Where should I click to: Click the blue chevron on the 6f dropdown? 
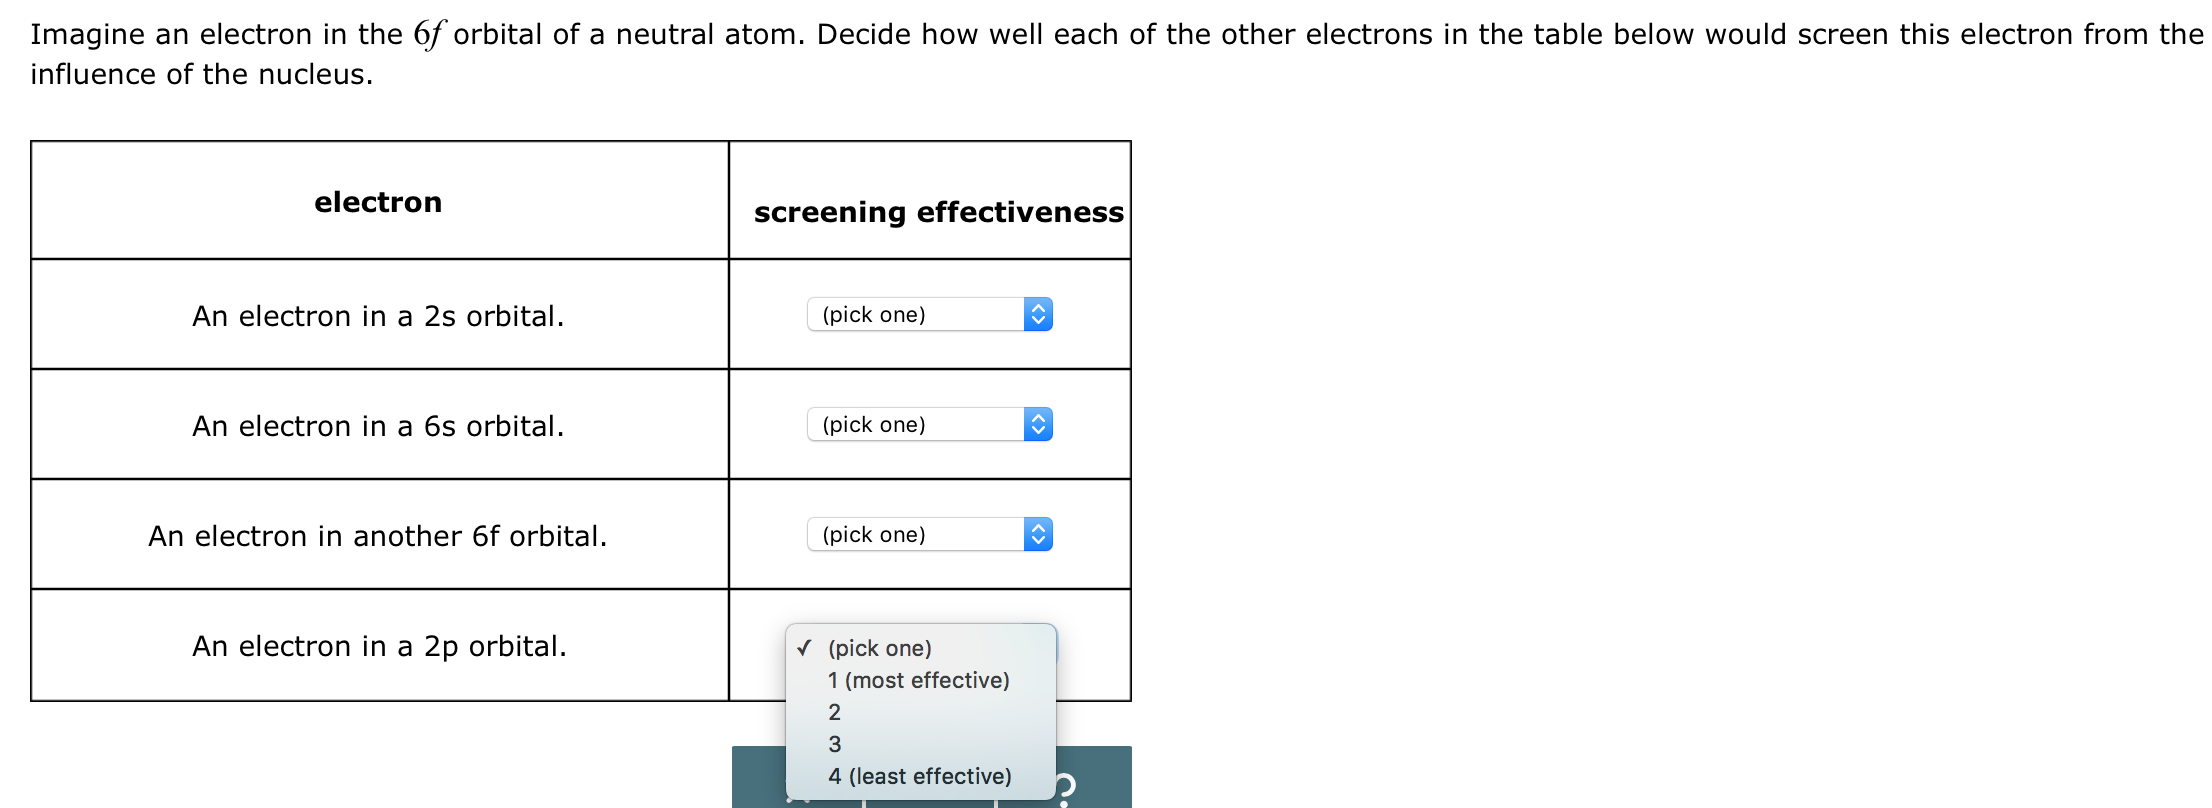(x=1038, y=534)
